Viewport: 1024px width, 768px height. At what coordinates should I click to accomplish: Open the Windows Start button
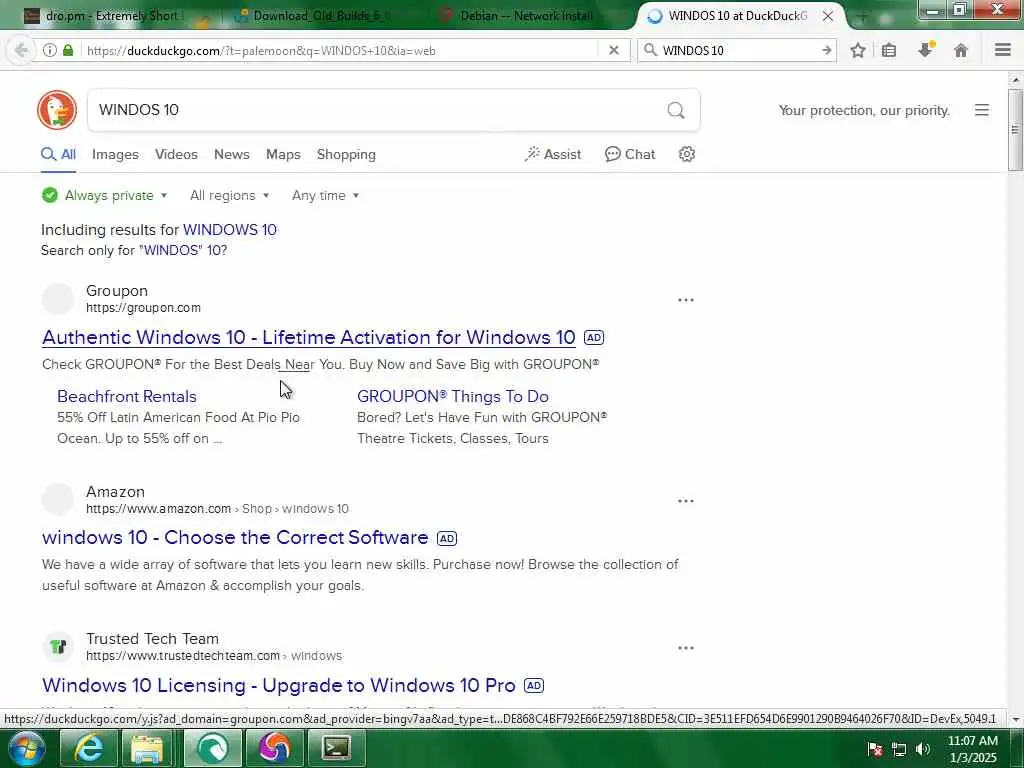(26, 748)
